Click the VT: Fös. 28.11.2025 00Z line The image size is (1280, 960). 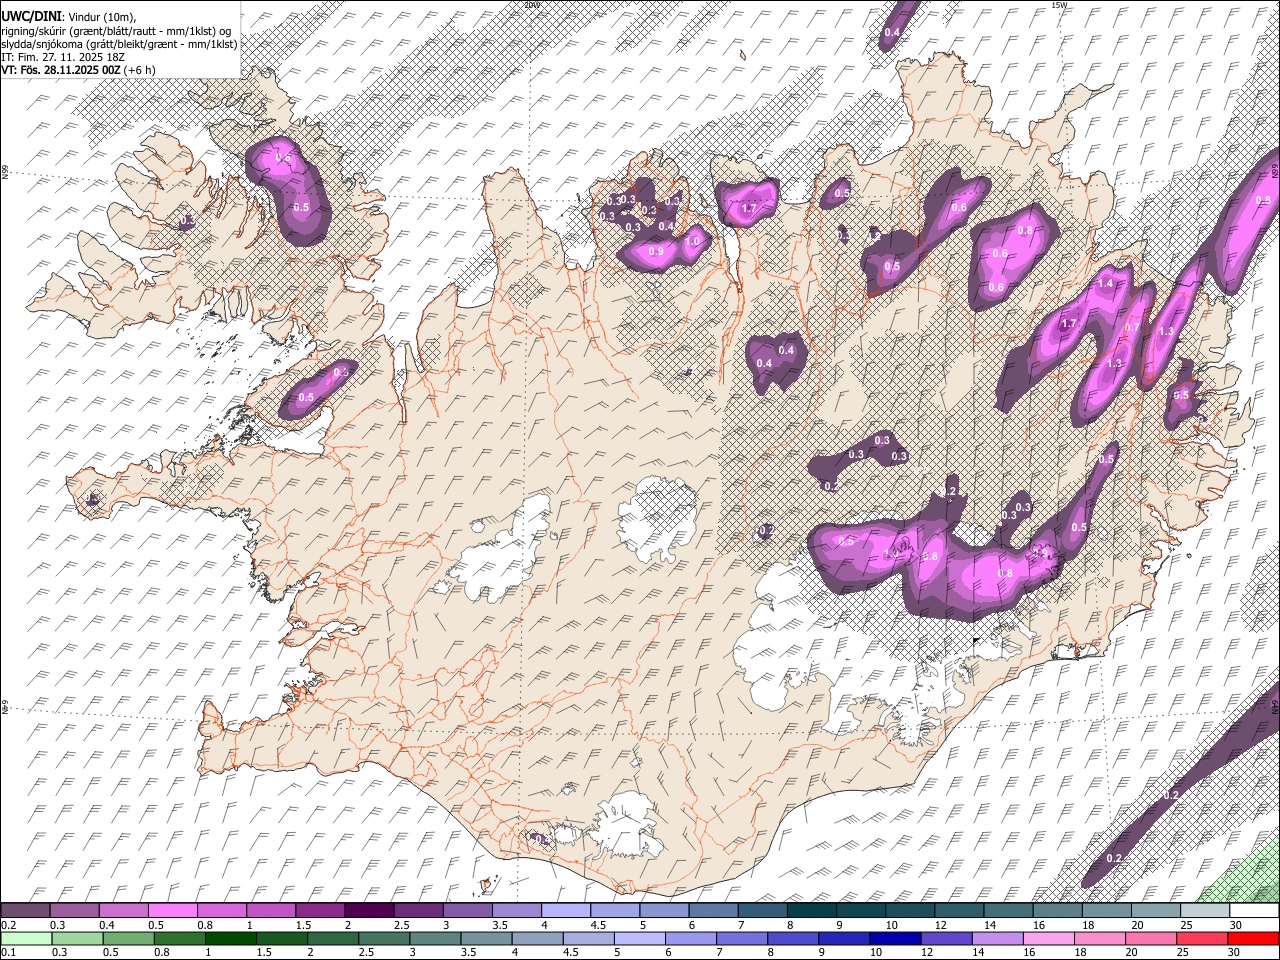coord(62,70)
